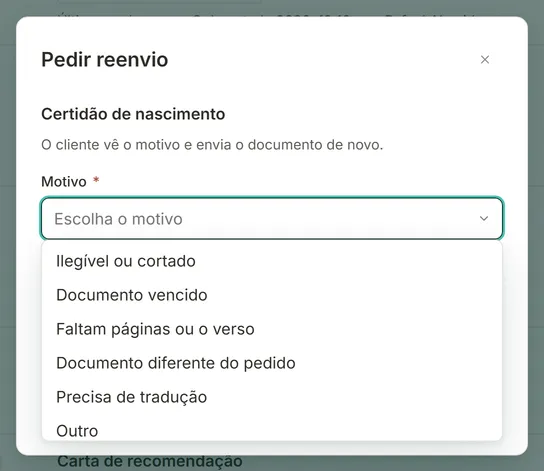Choose 'Documento vencido' as motivo

(272, 295)
